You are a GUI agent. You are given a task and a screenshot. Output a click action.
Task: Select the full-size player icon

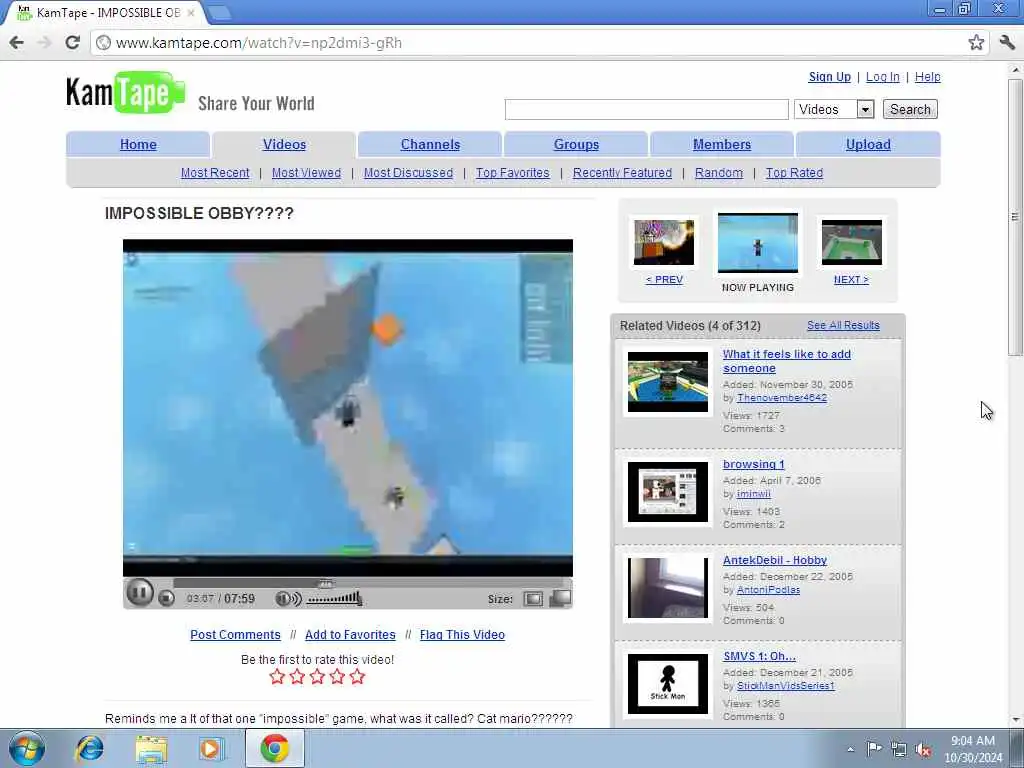(x=560, y=598)
